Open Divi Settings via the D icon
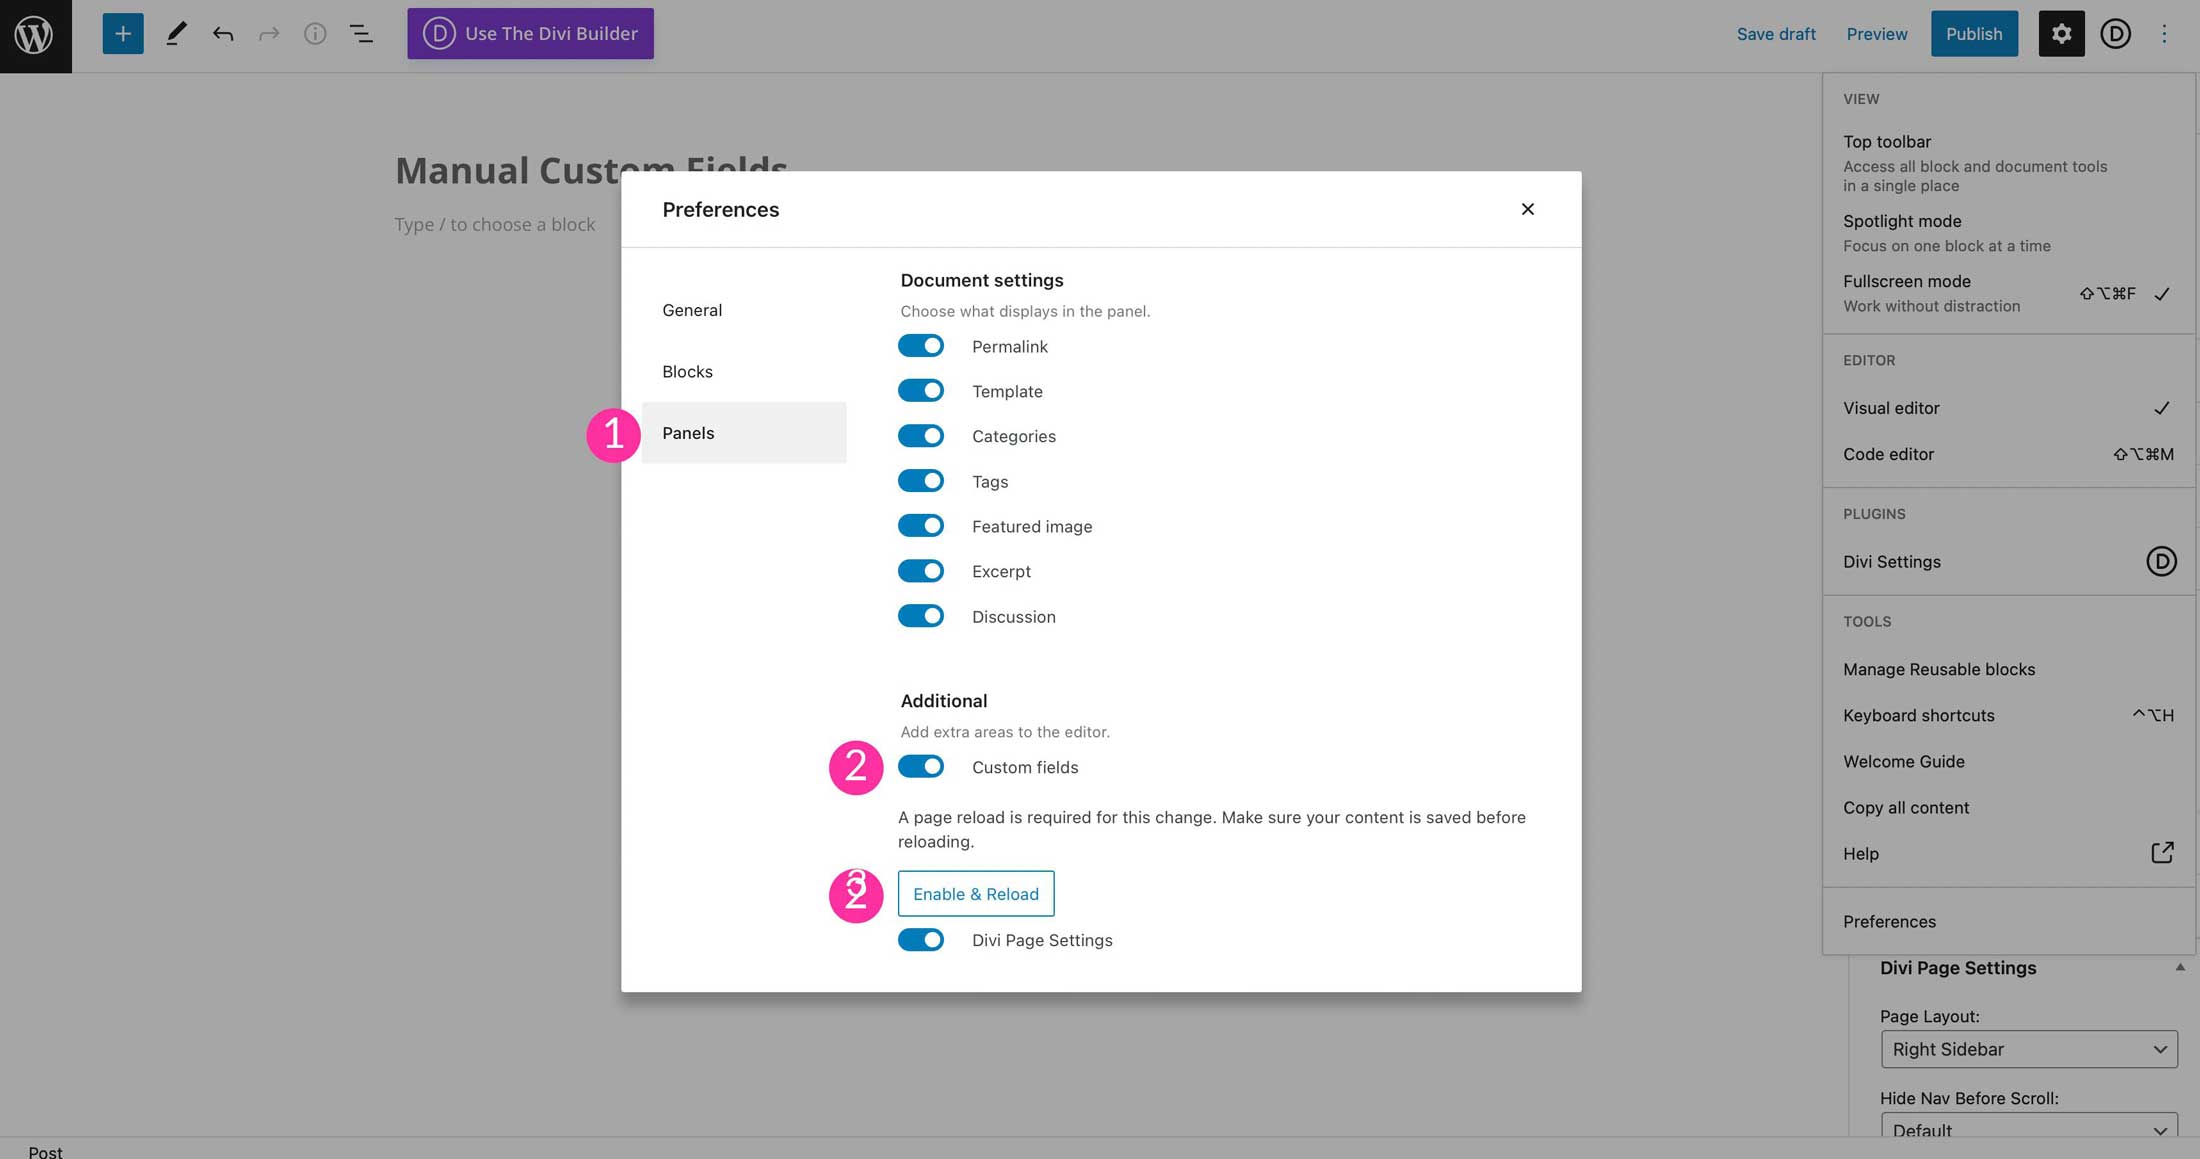This screenshot has width=2200, height=1159. (x=2161, y=561)
